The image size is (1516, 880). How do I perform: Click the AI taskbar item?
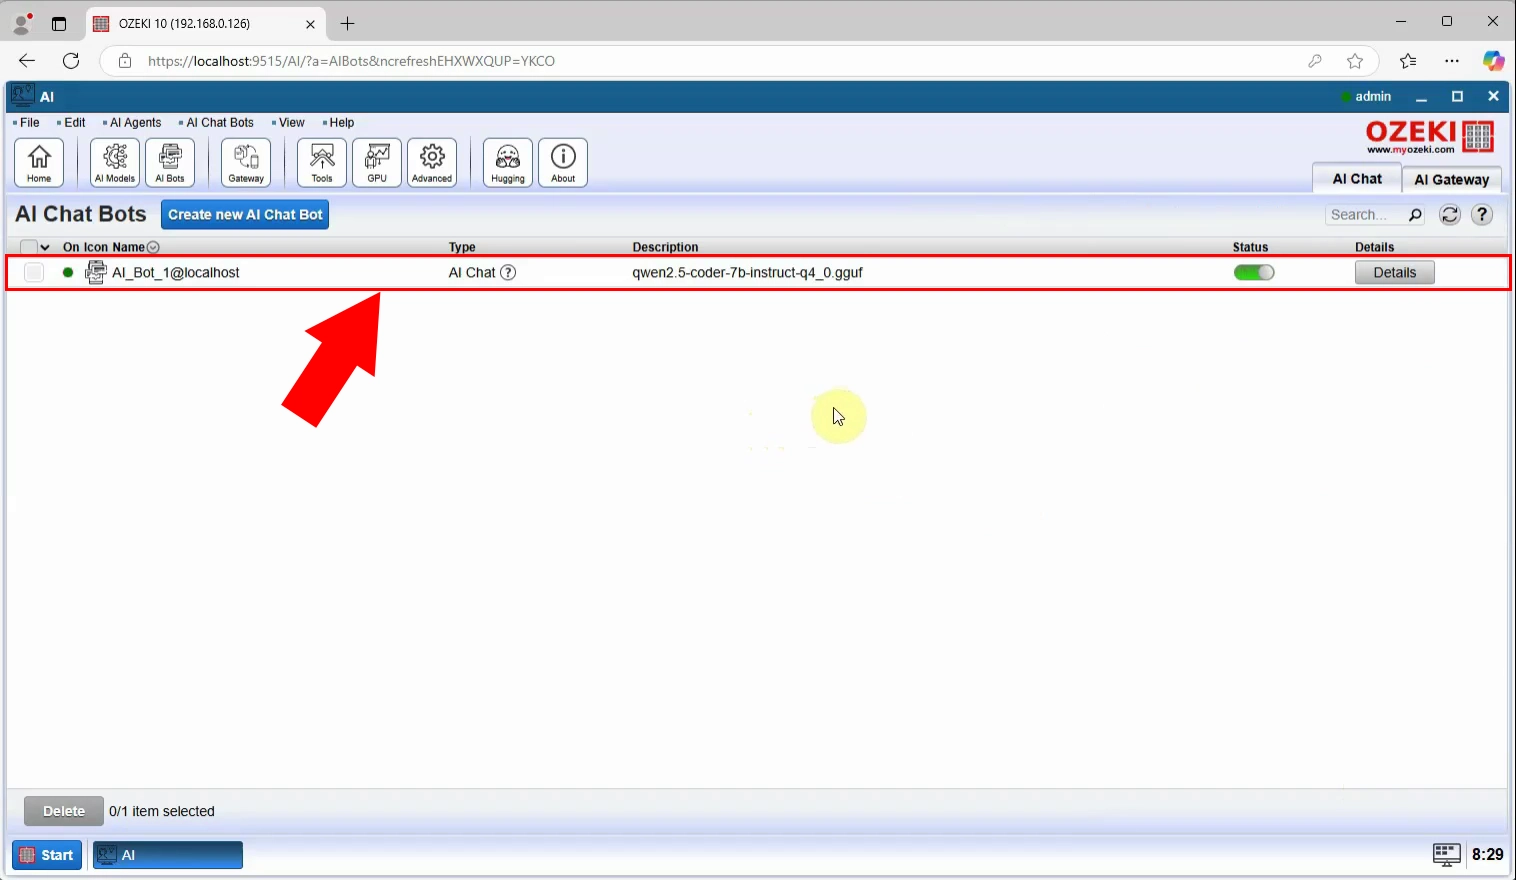coord(168,855)
